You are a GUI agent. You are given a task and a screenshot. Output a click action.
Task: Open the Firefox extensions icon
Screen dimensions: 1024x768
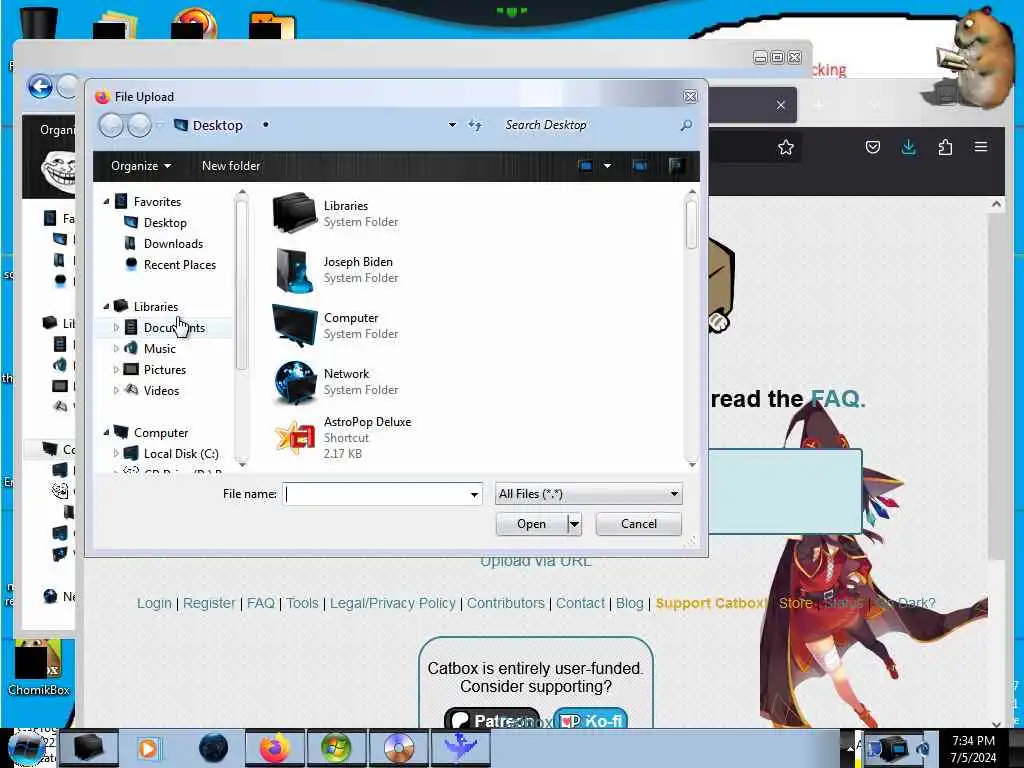(x=945, y=148)
